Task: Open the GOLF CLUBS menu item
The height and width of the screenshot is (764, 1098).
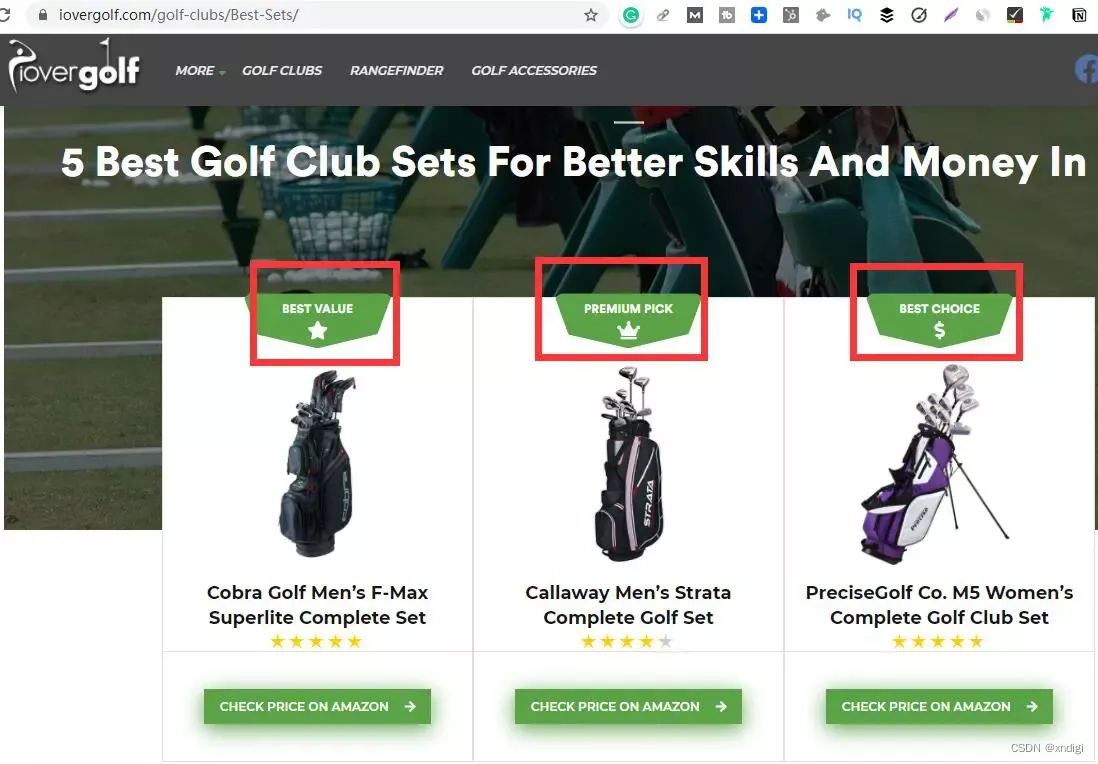Action: pos(282,70)
